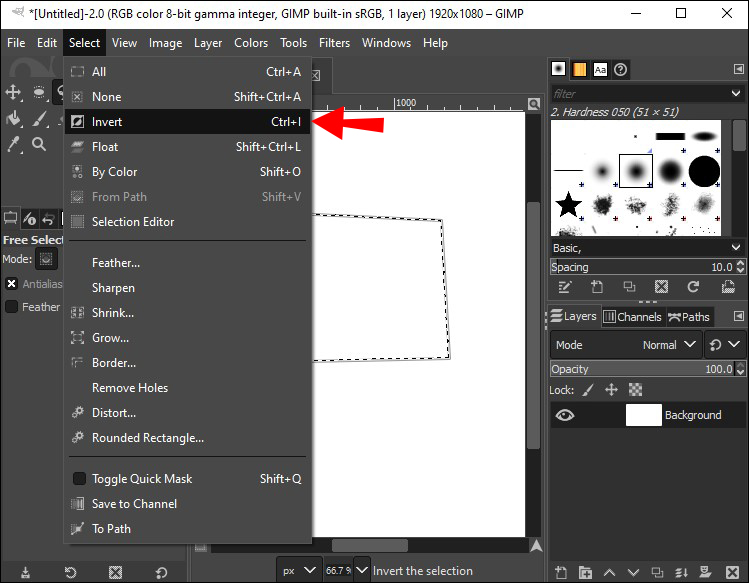The height and width of the screenshot is (583, 749).
Task: Open the Document History dock tab
Action: 621,70
